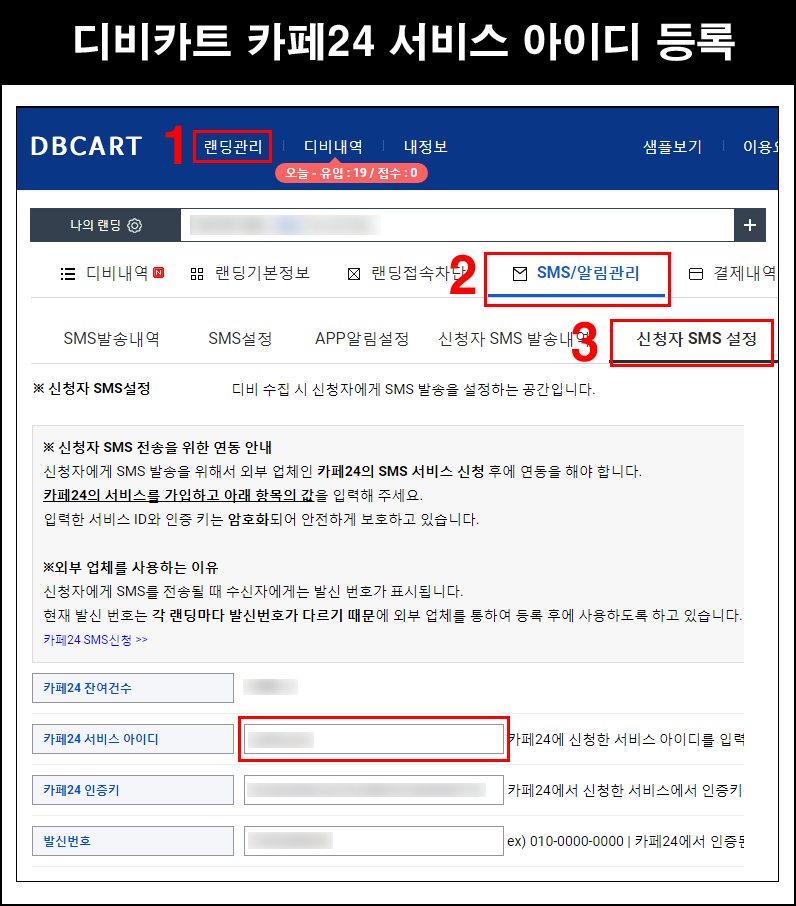Open 샘플보기 link in header
Screen dimensions: 796x906
pos(672,147)
